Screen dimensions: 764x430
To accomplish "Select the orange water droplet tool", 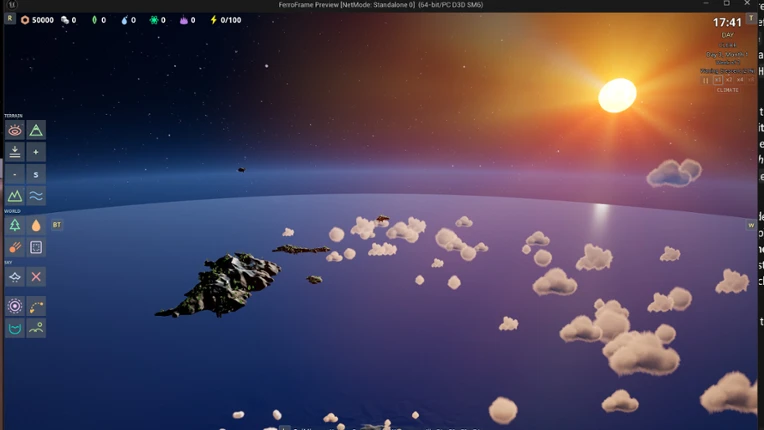I will coord(36,225).
